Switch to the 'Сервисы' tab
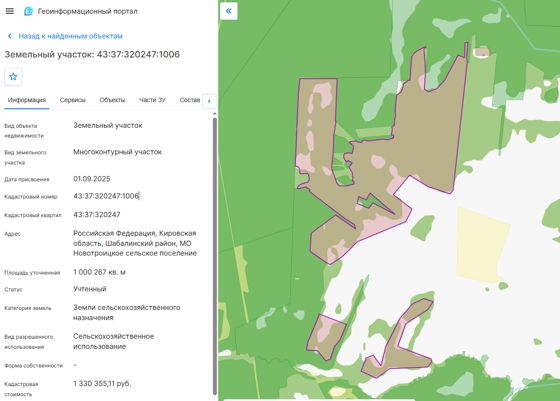Image resolution: width=560 pixels, height=401 pixels. click(72, 100)
